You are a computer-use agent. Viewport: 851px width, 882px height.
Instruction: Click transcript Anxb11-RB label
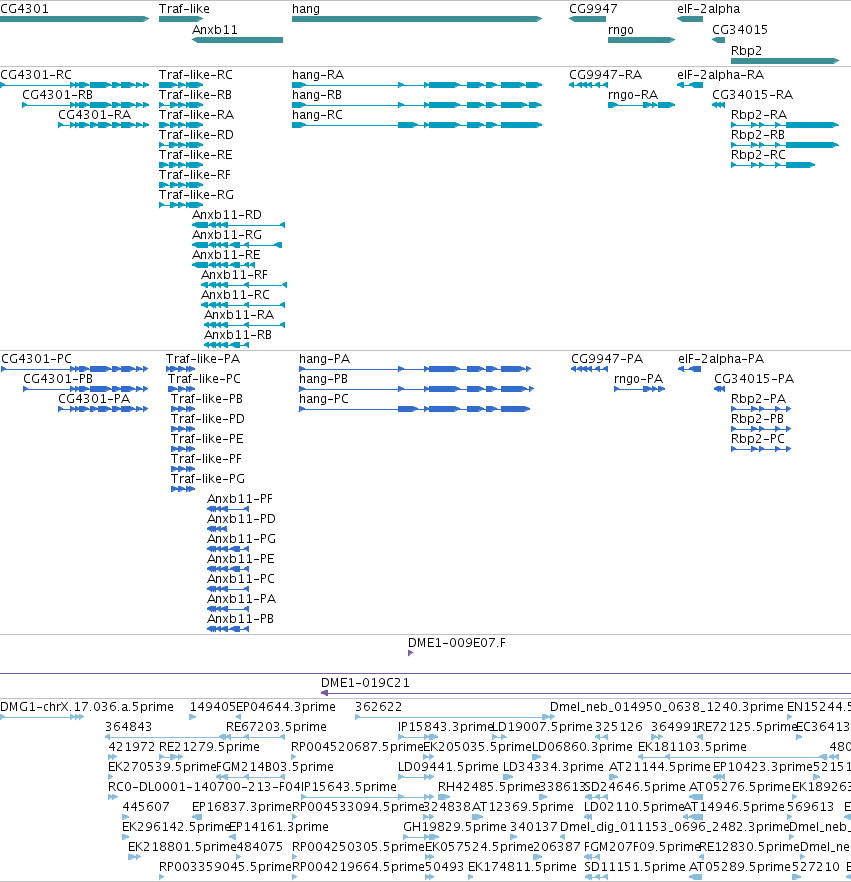click(237, 335)
